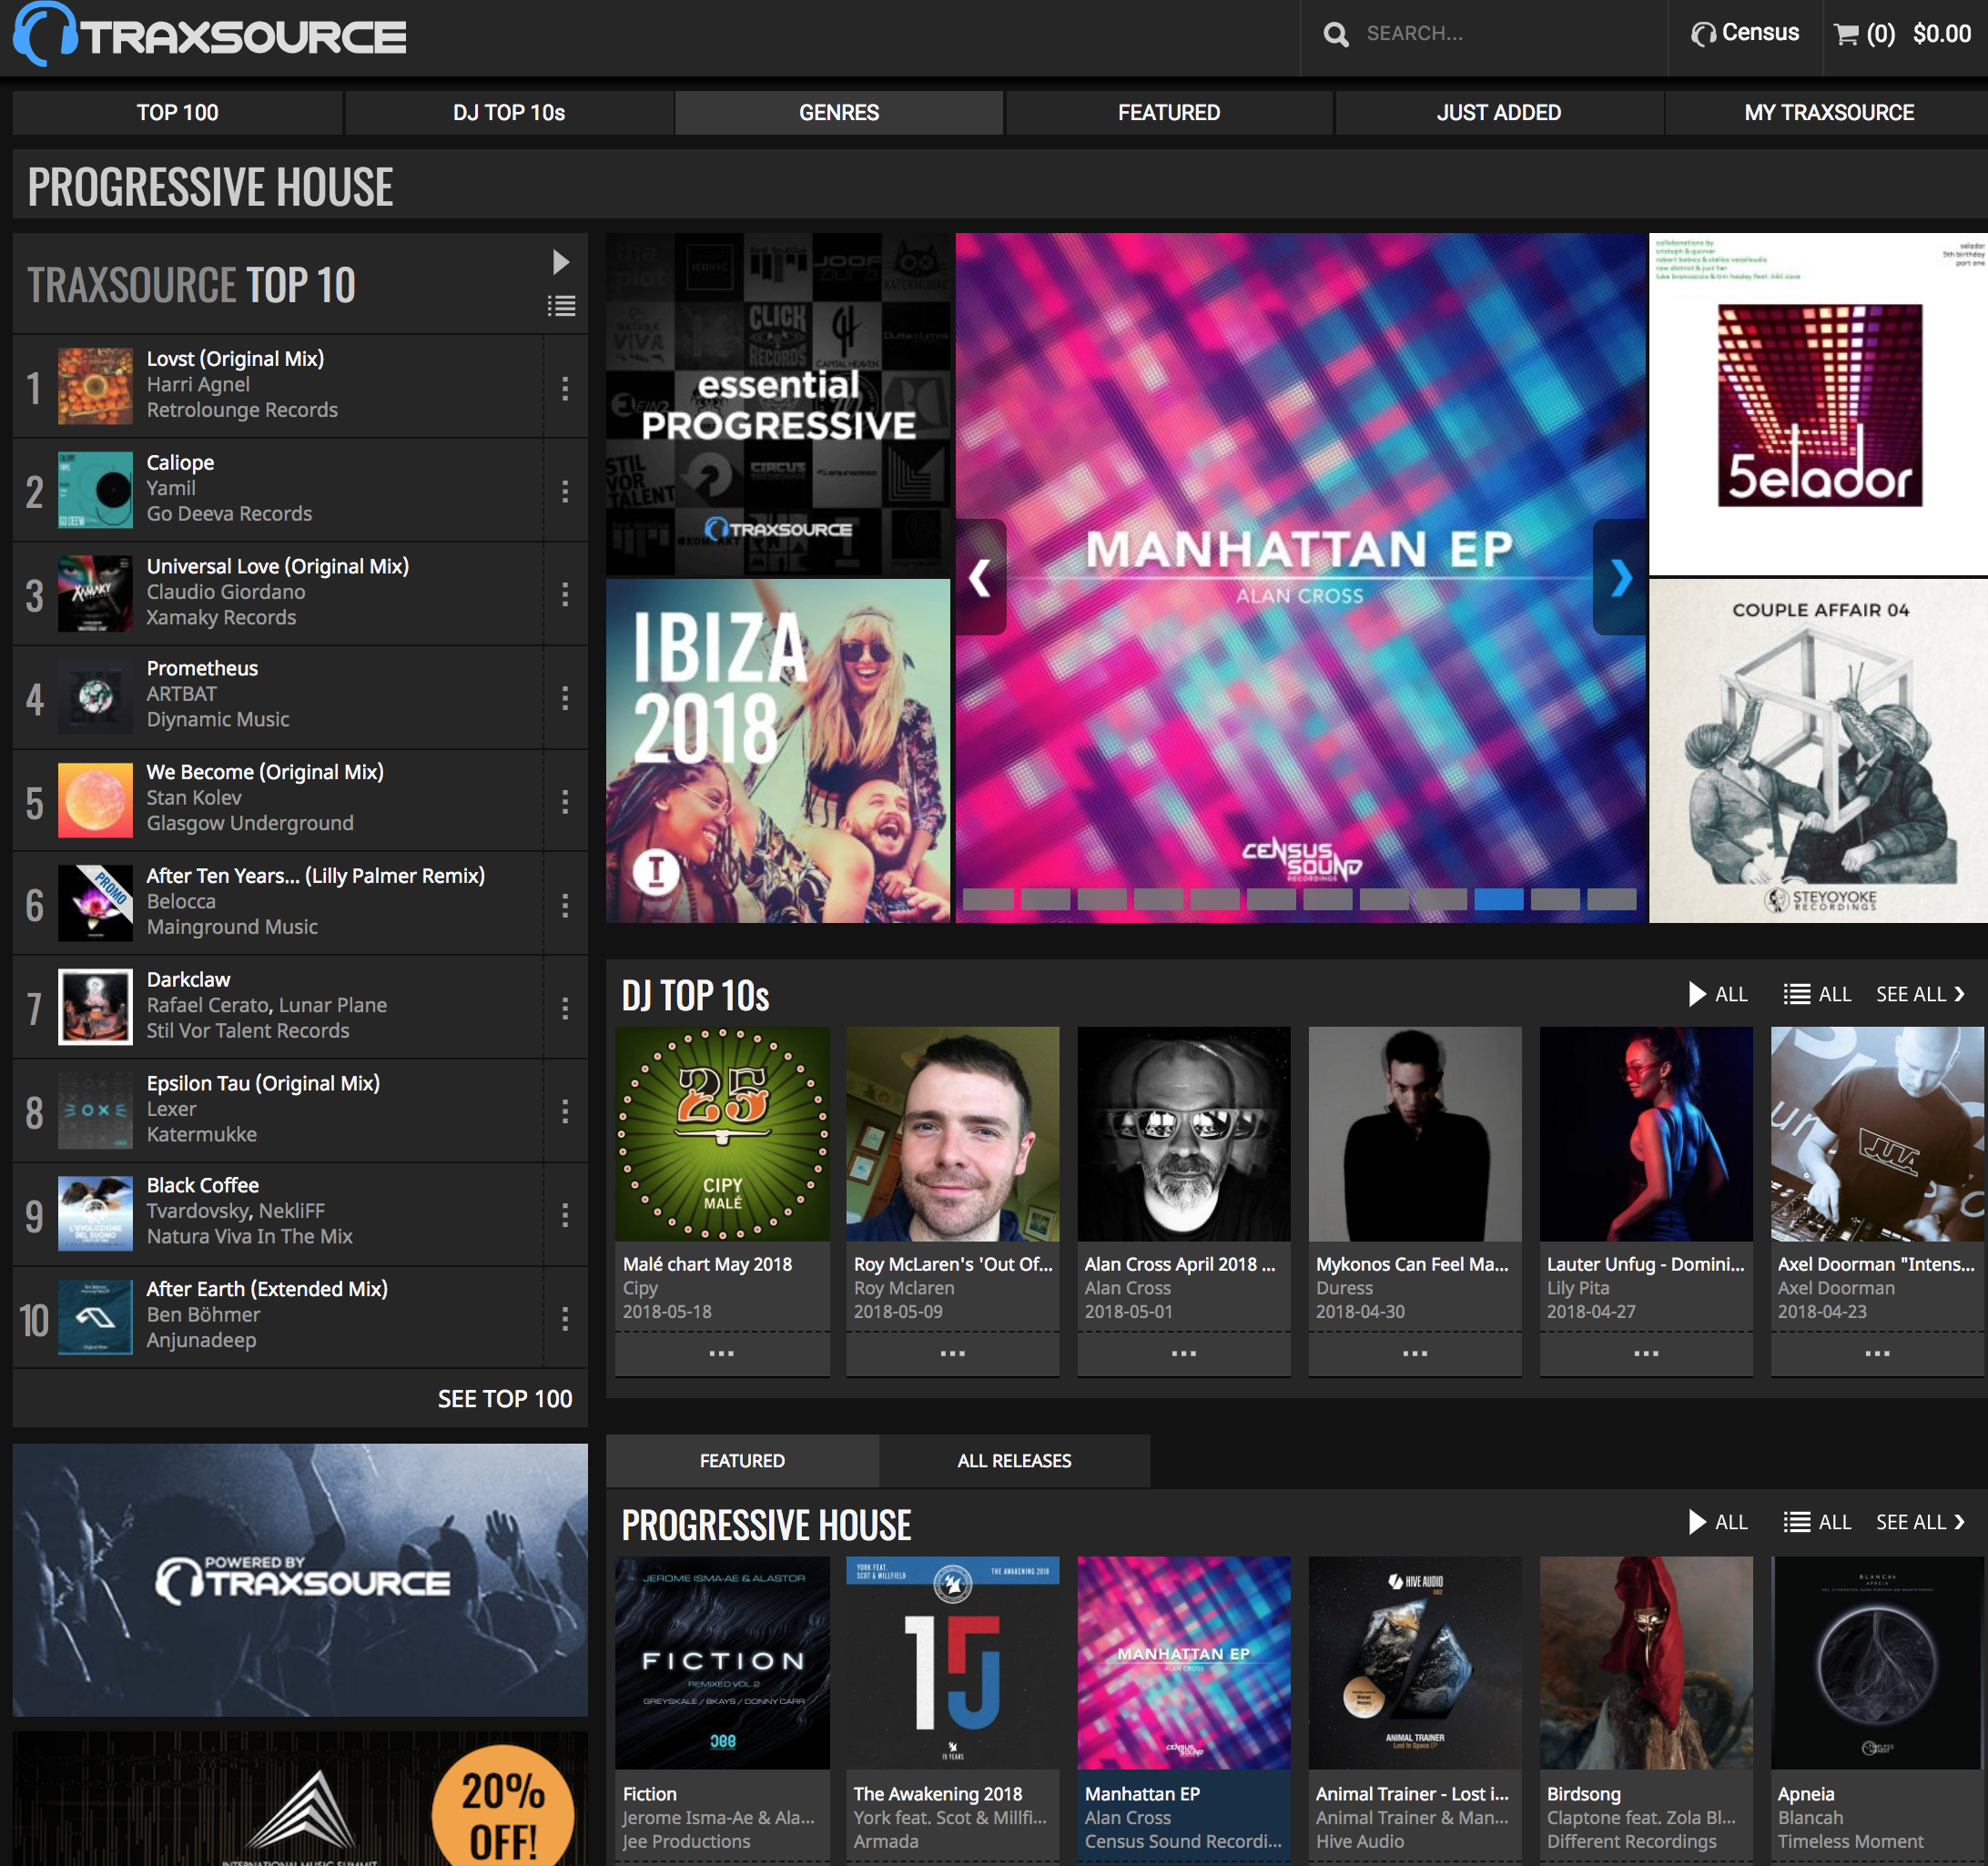
Task: Go to previous slide in banner carousel
Action: [980, 577]
